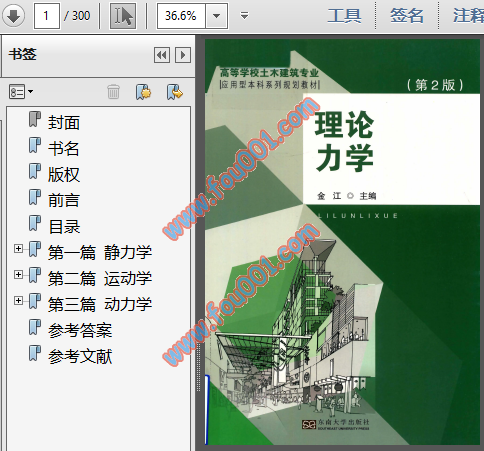Select the 第三篇 动力学 bookmark text
Image resolution: width=484 pixels, height=451 pixels.
click(x=100, y=304)
